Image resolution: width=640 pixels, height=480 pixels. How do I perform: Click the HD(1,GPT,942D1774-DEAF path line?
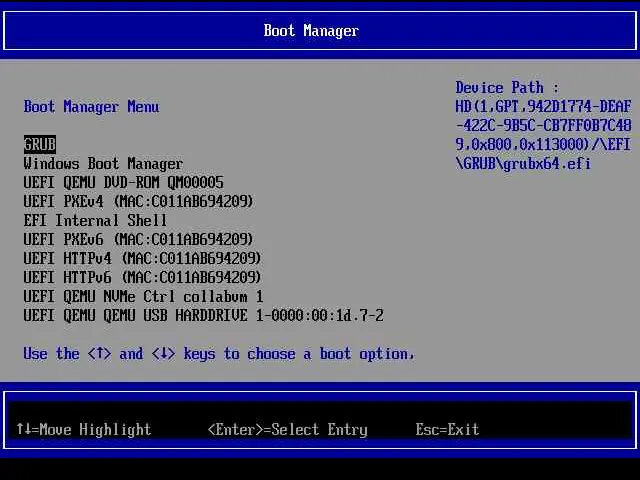[x=543, y=107]
